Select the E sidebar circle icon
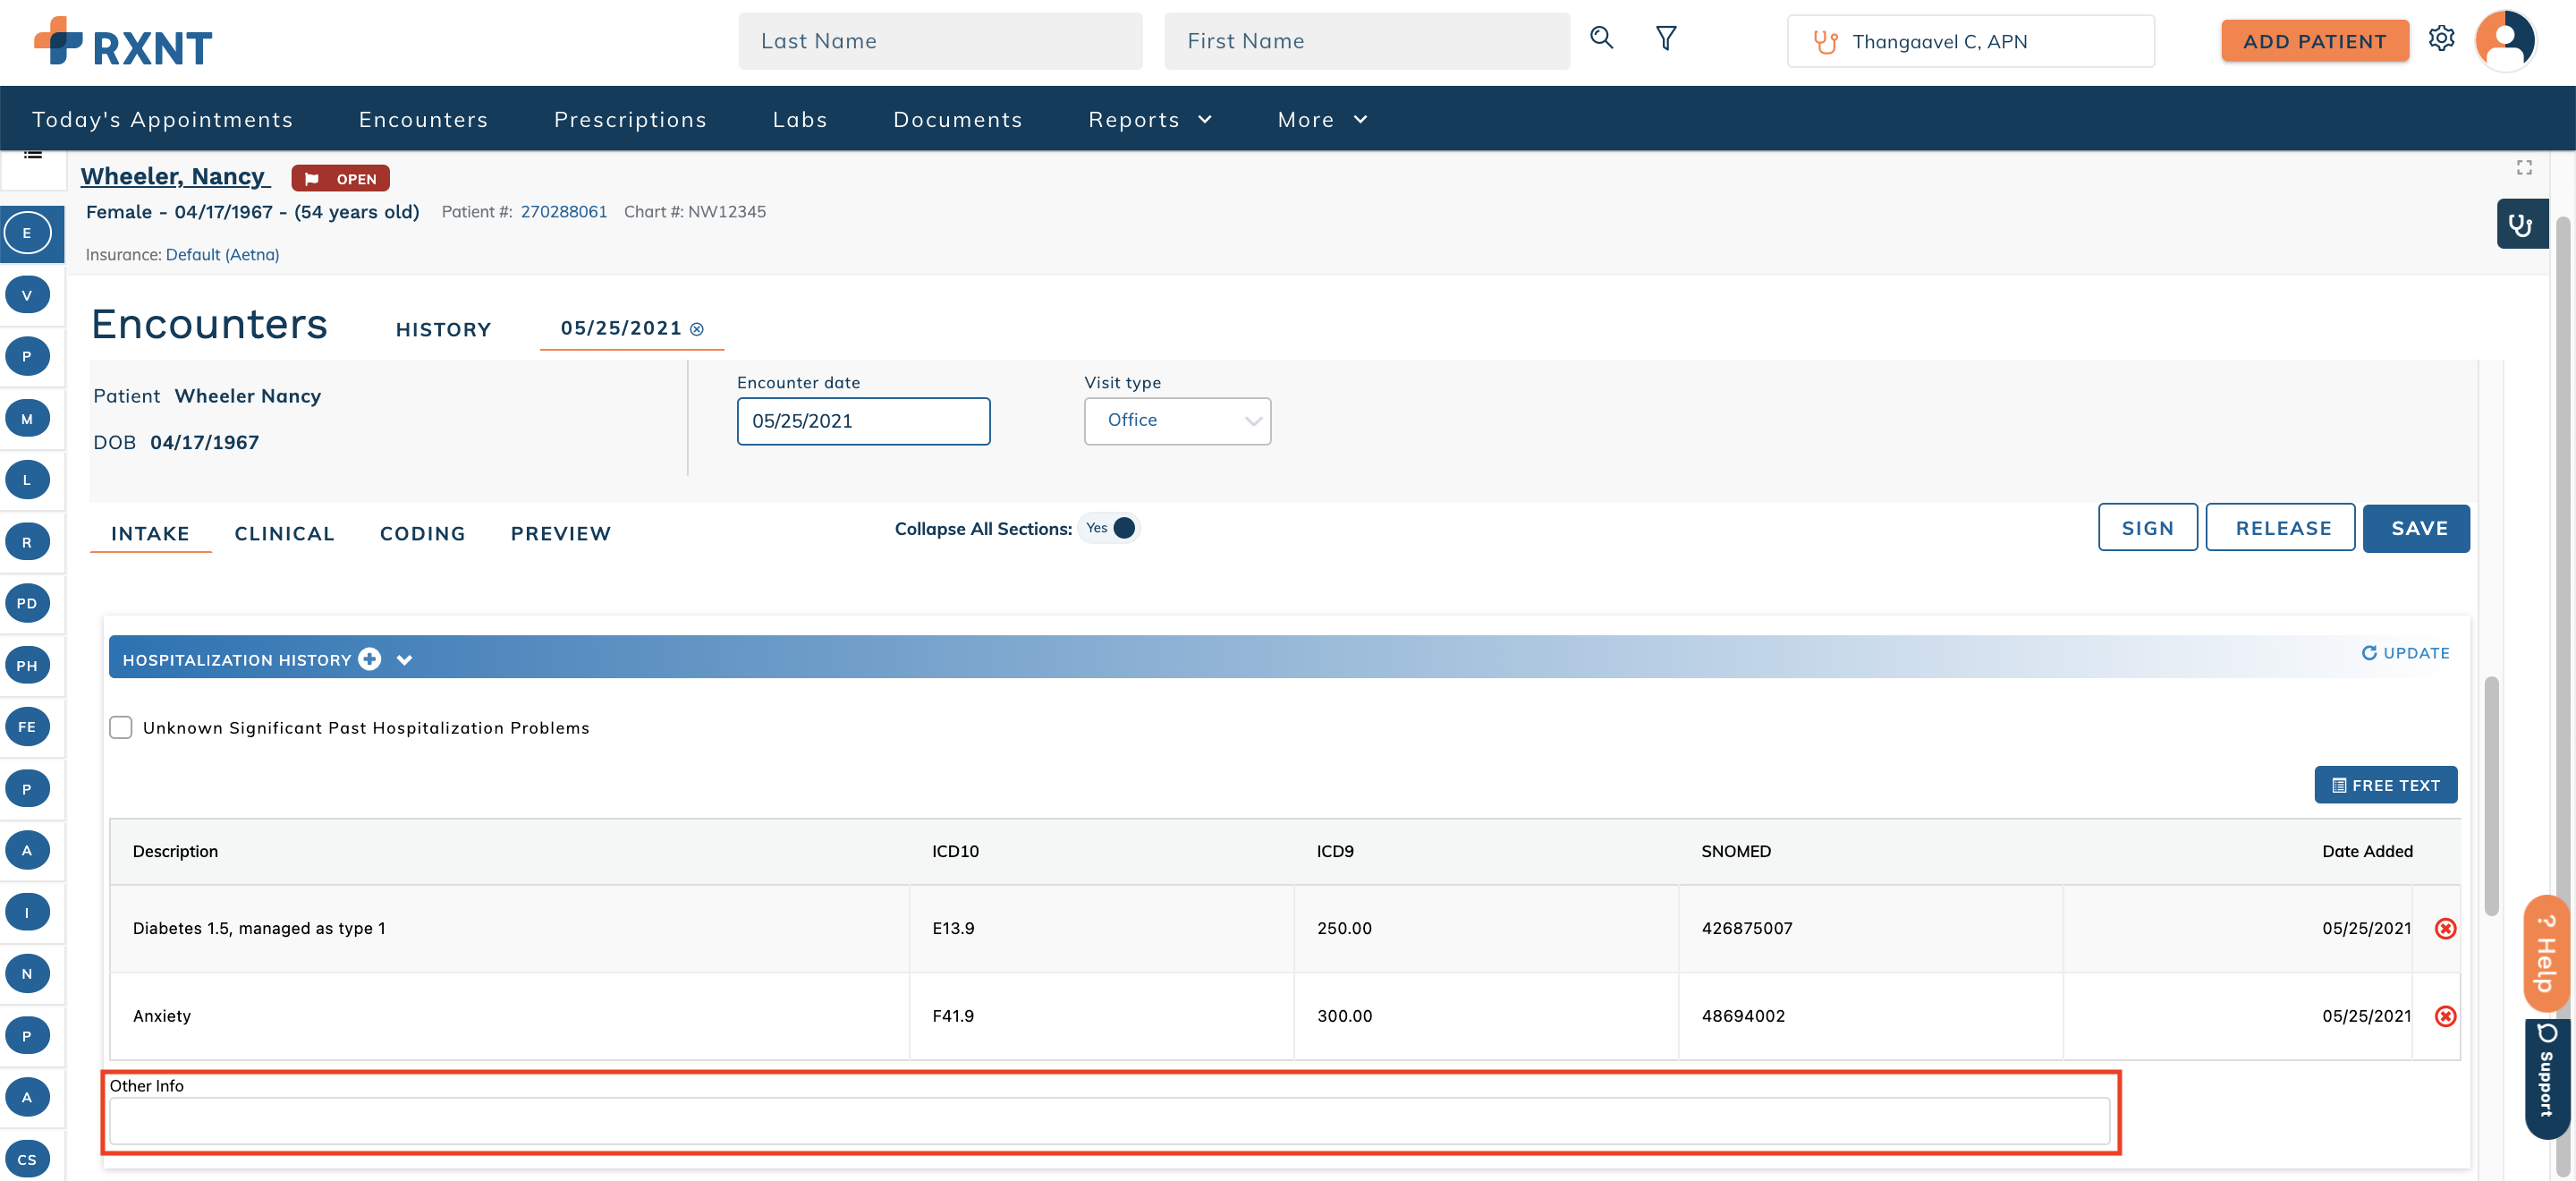This screenshot has height=1181, width=2576. 27,233
